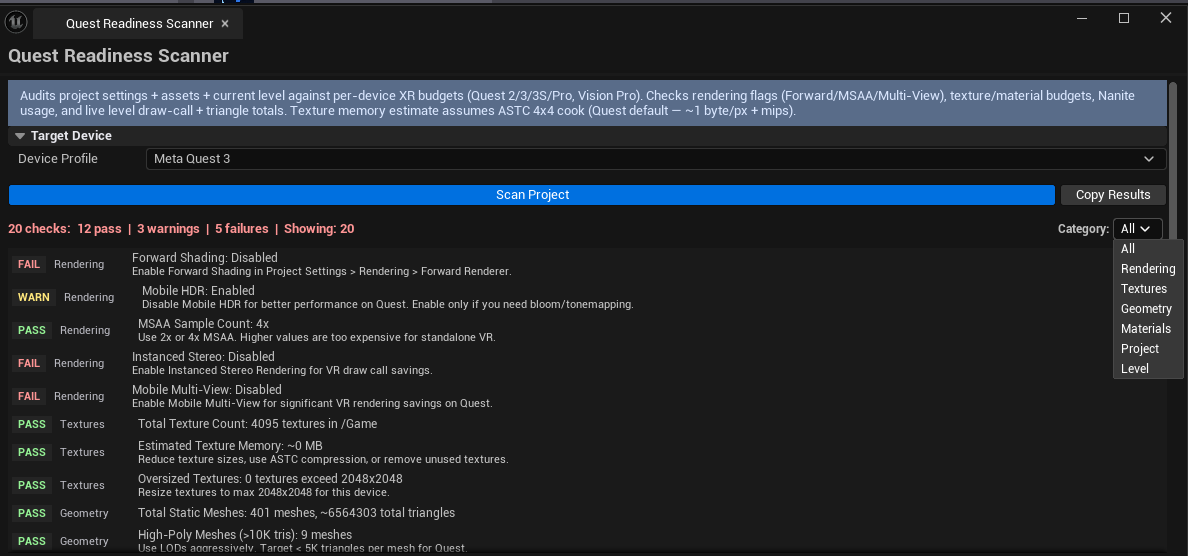
Task: Choose All in the Category list
Action: click(x=1127, y=248)
